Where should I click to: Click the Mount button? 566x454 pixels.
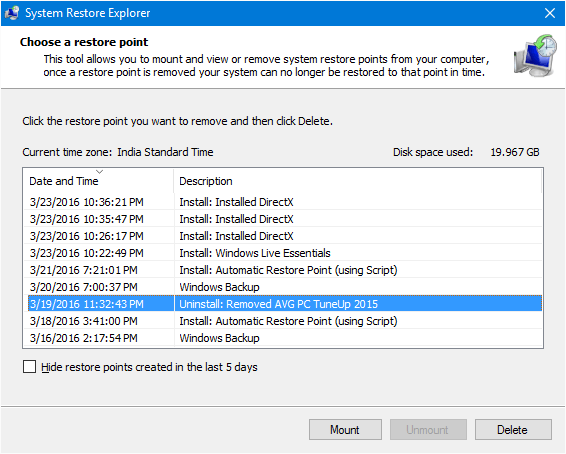[345, 429]
